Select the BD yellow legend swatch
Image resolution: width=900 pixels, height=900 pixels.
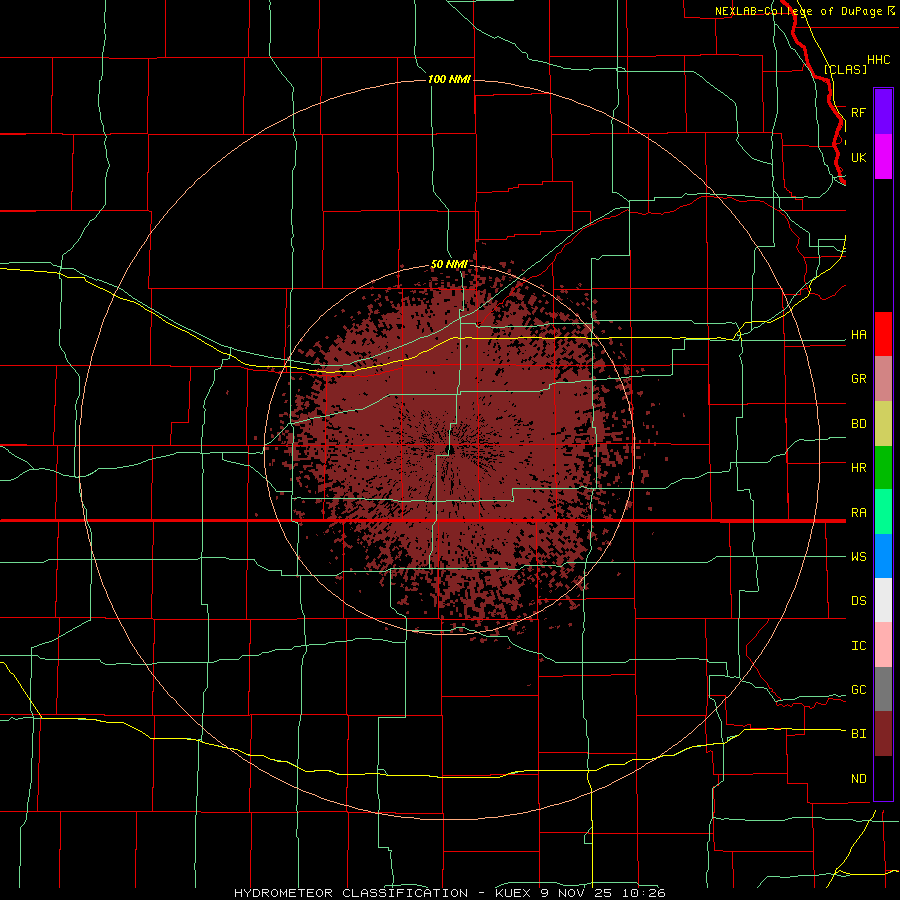point(883,424)
